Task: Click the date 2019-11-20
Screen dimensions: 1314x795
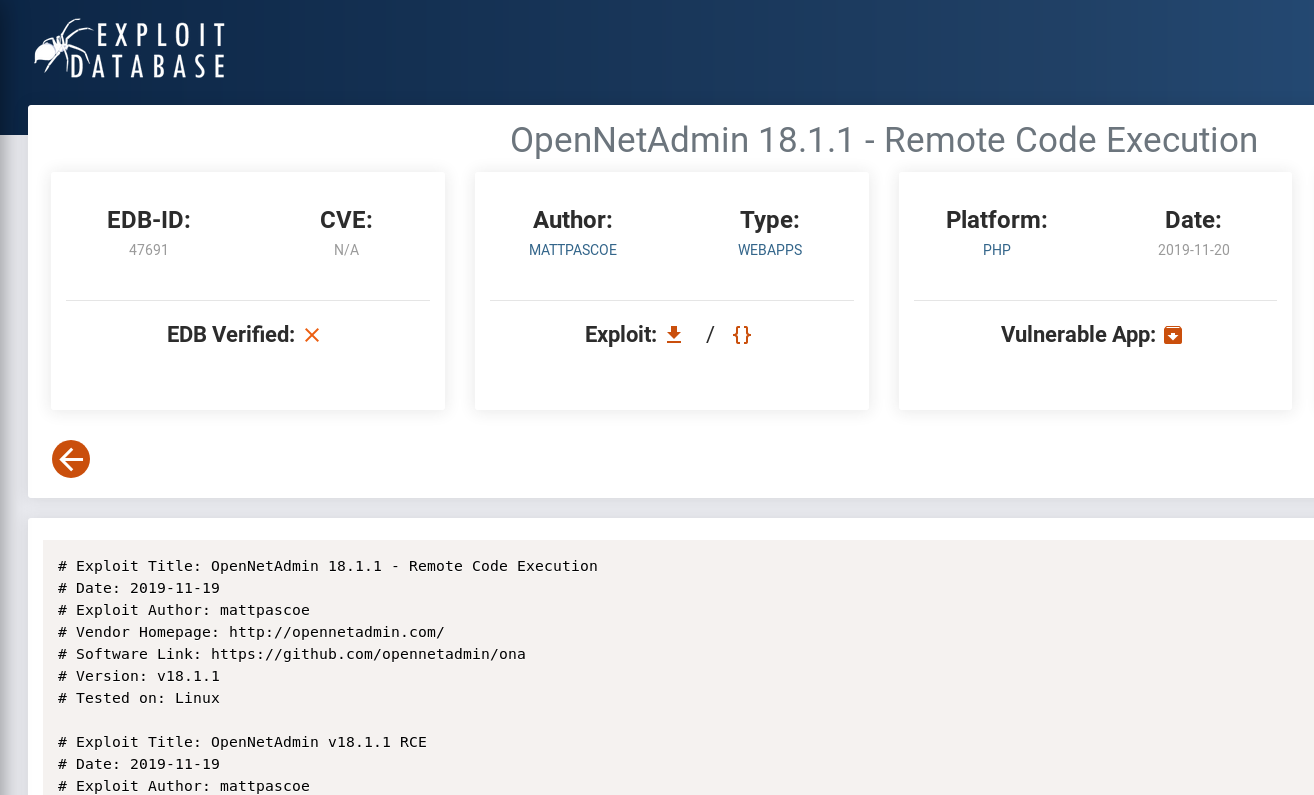Action: click(1194, 250)
